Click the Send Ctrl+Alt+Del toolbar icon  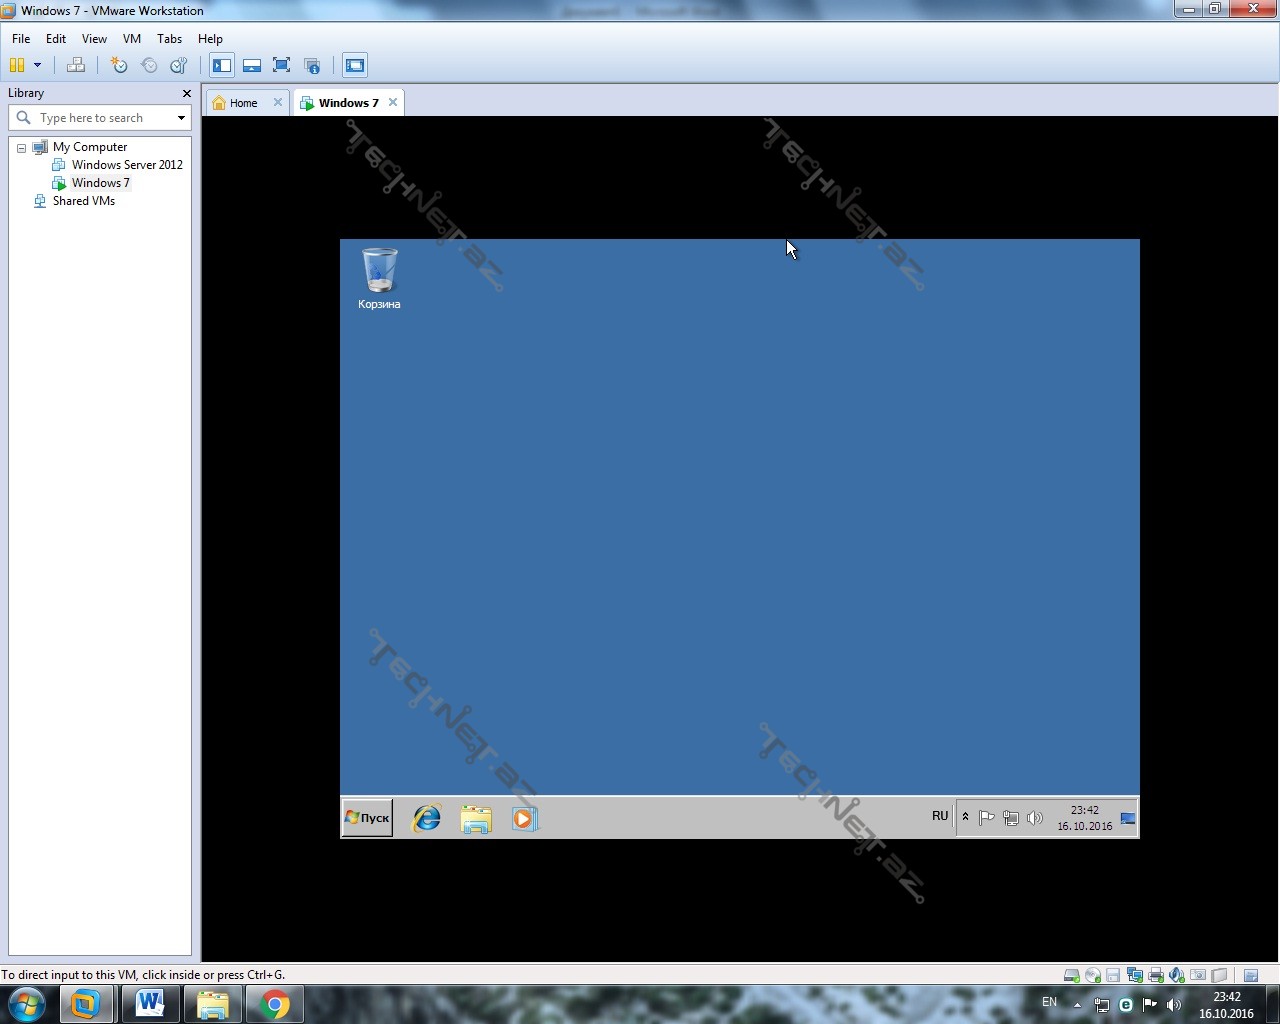(x=76, y=66)
